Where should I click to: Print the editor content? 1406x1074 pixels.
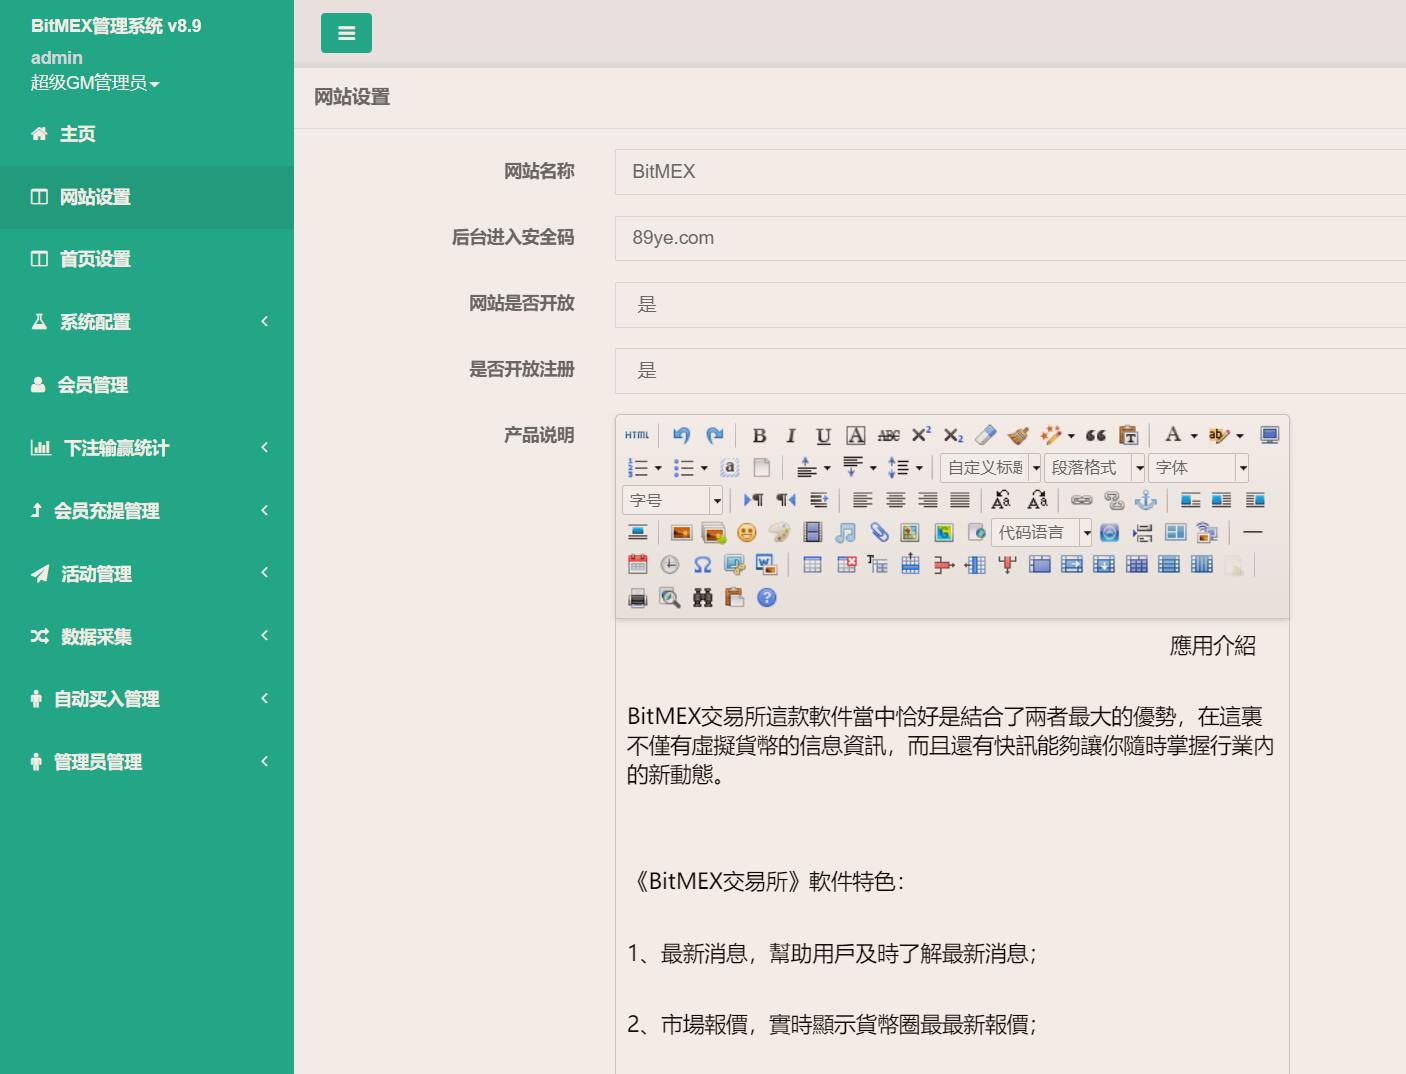pyautogui.click(x=638, y=598)
